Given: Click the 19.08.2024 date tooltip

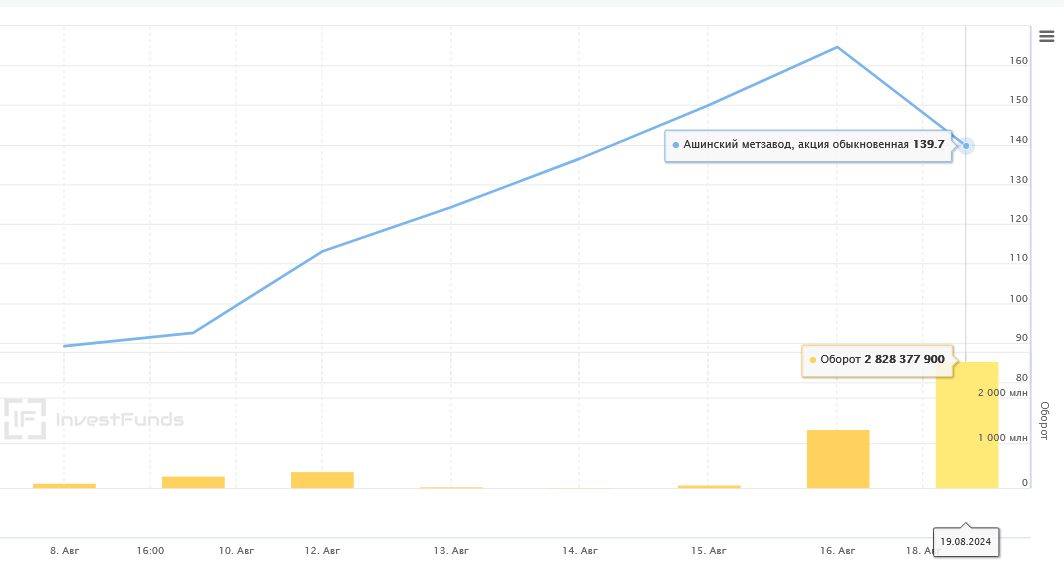Looking at the screenshot, I should [x=966, y=541].
